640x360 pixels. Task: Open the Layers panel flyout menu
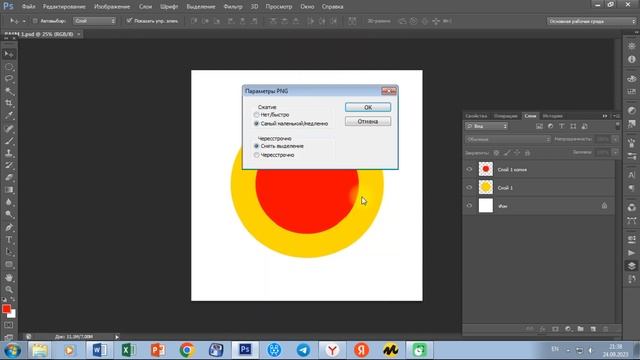click(x=616, y=116)
